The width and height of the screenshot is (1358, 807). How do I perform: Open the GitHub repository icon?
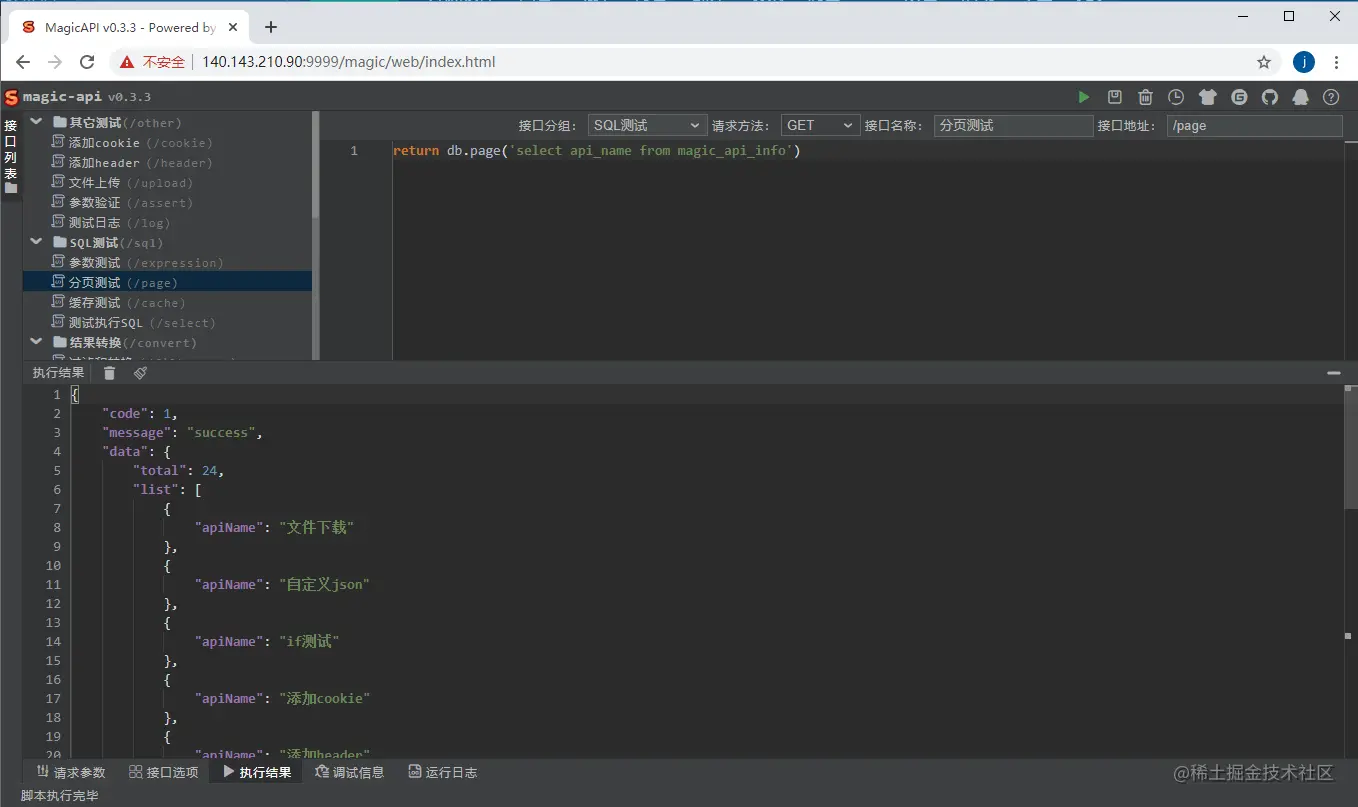click(x=1270, y=97)
